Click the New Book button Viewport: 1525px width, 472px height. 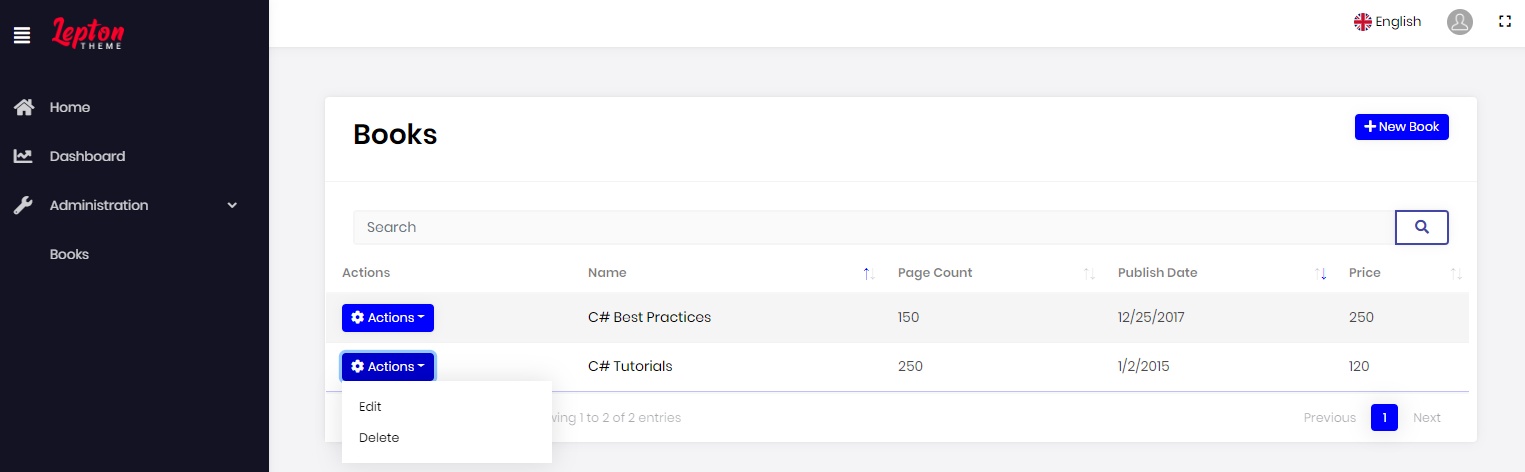[1401, 127]
